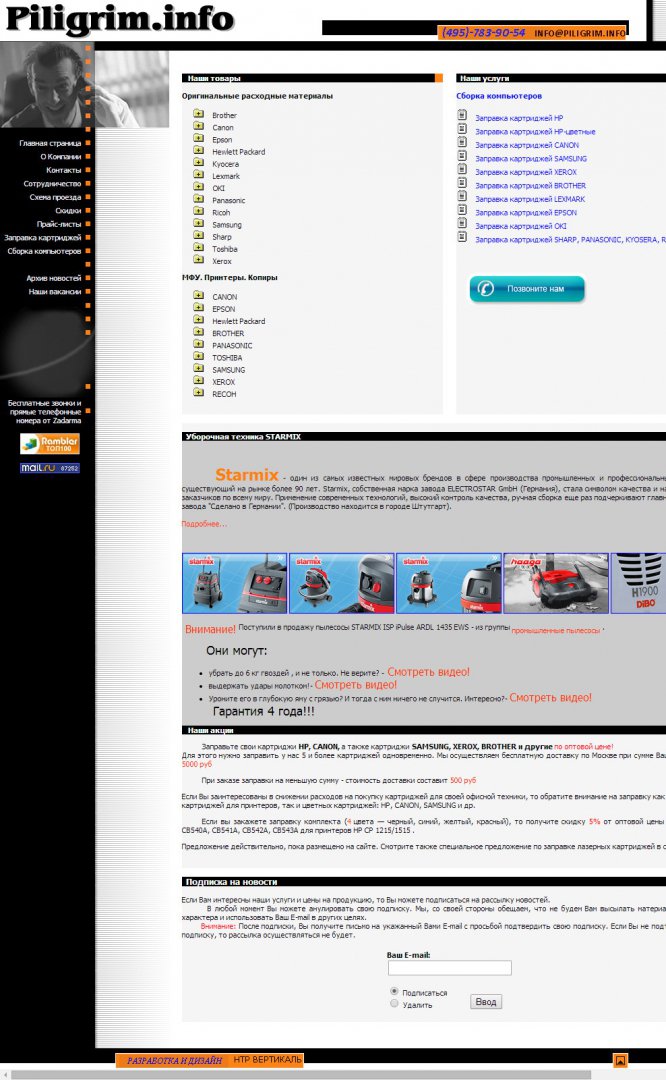Open the haaga sweeper product thumbnail
The height and width of the screenshot is (1080, 666).
tap(556, 583)
